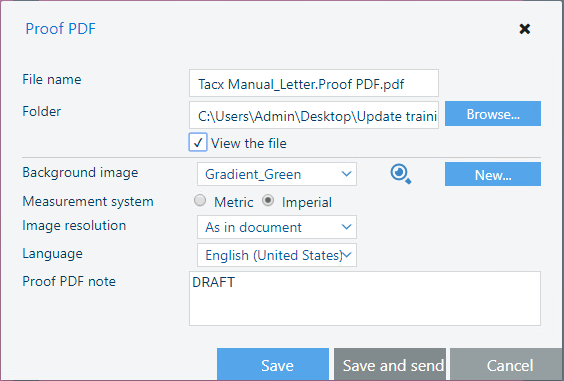Image resolution: width=564 pixels, height=381 pixels.
Task: Click Browse to choose a folder
Action: coord(493,114)
